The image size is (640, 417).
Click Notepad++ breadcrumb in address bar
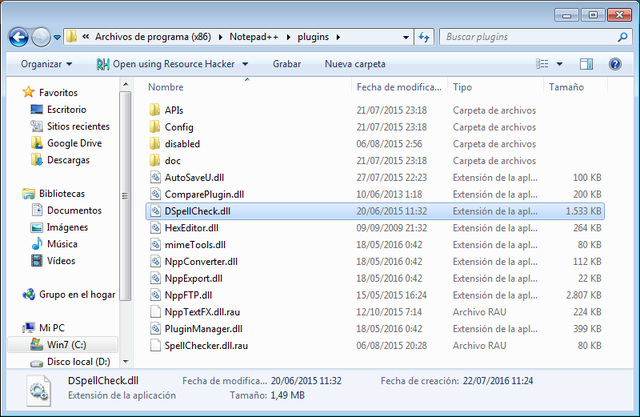click(253, 37)
